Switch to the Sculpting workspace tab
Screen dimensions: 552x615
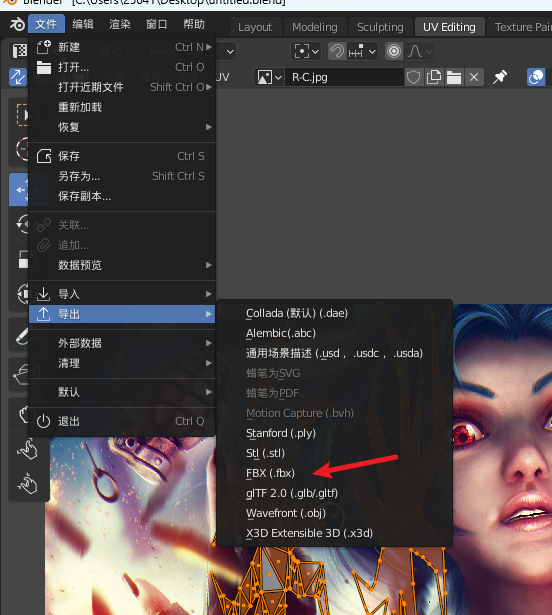(380, 27)
